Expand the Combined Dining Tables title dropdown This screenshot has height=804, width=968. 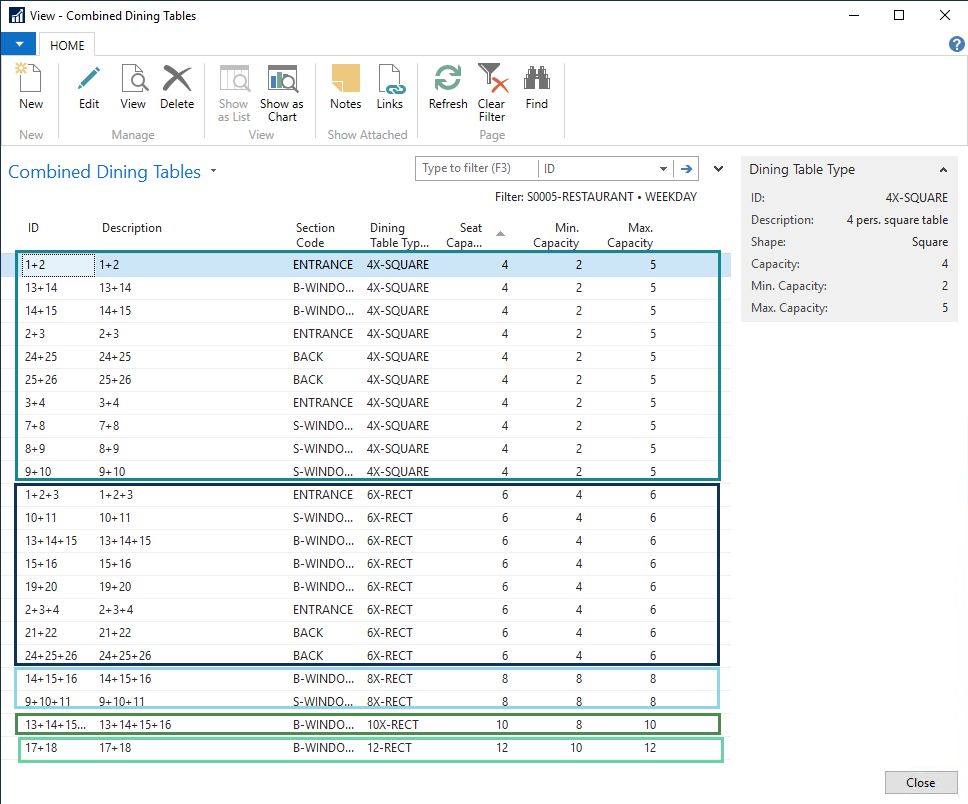pyautogui.click(x=214, y=172)
